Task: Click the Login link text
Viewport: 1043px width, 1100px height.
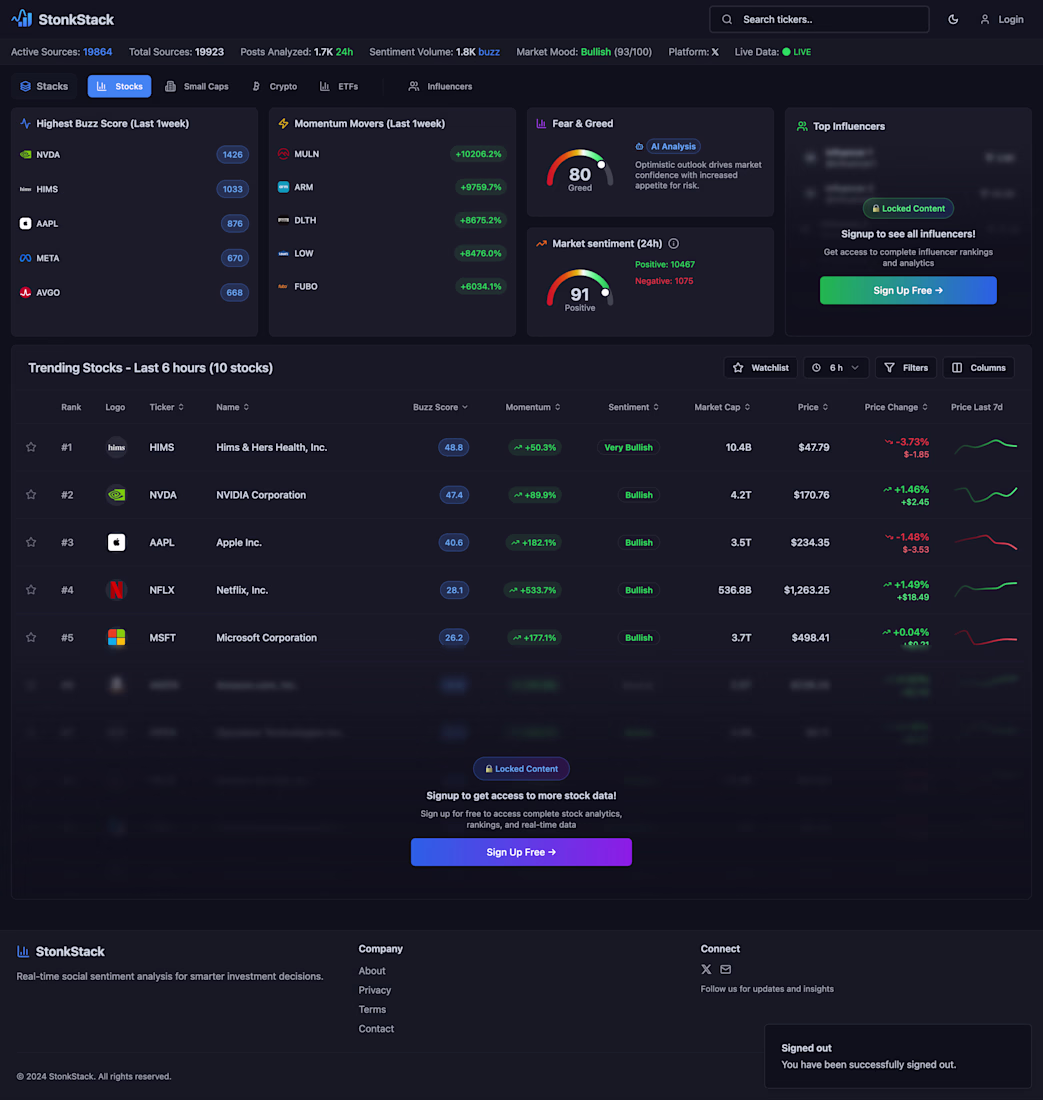Action: [x=1011, y=20]
